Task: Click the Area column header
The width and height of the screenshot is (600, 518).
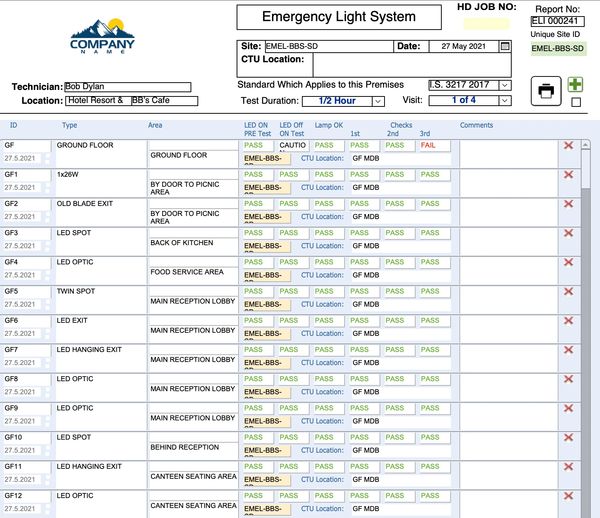Action: click(x=155, y=125)
